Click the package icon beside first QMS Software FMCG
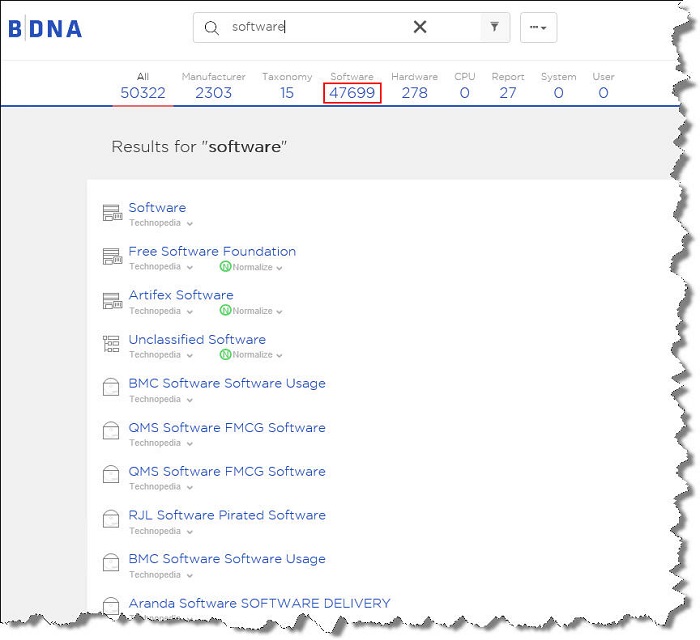The width and height of the screenshot is (700, 640). [111, 431]
